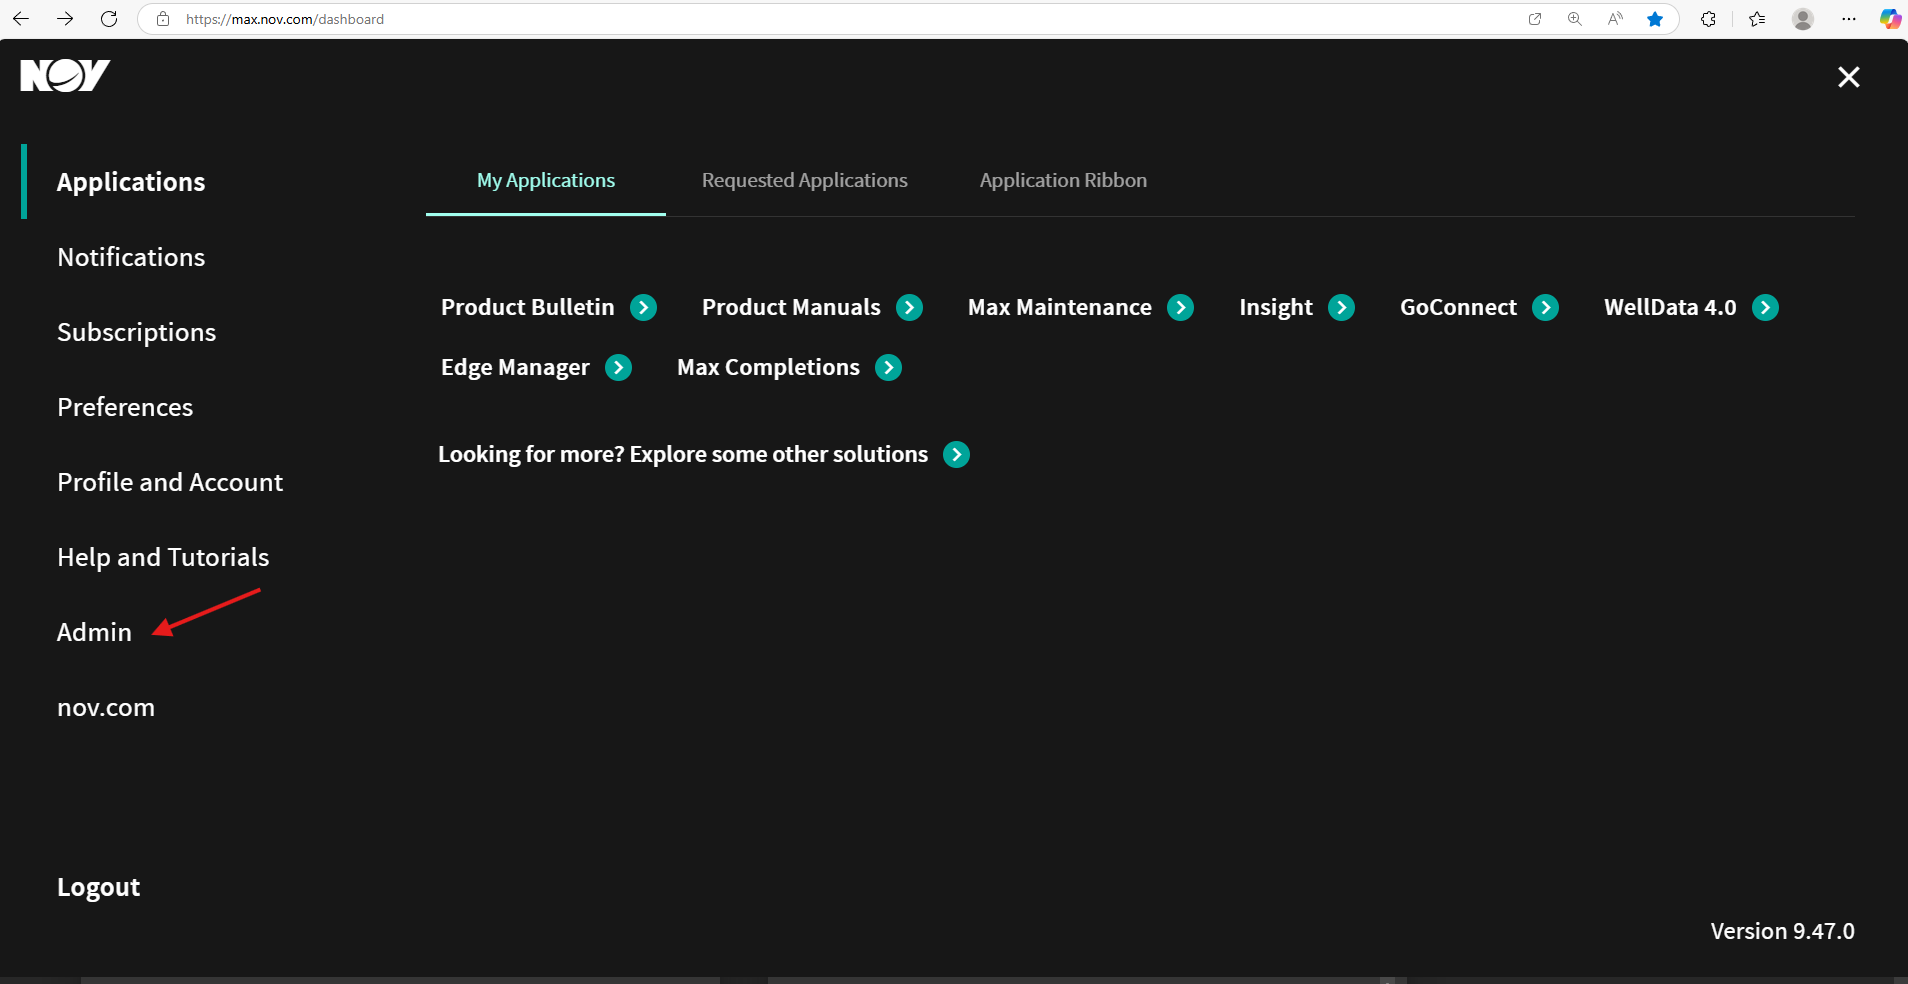
Task: Click the GoConnect arrow icon
Action: 1546,307
